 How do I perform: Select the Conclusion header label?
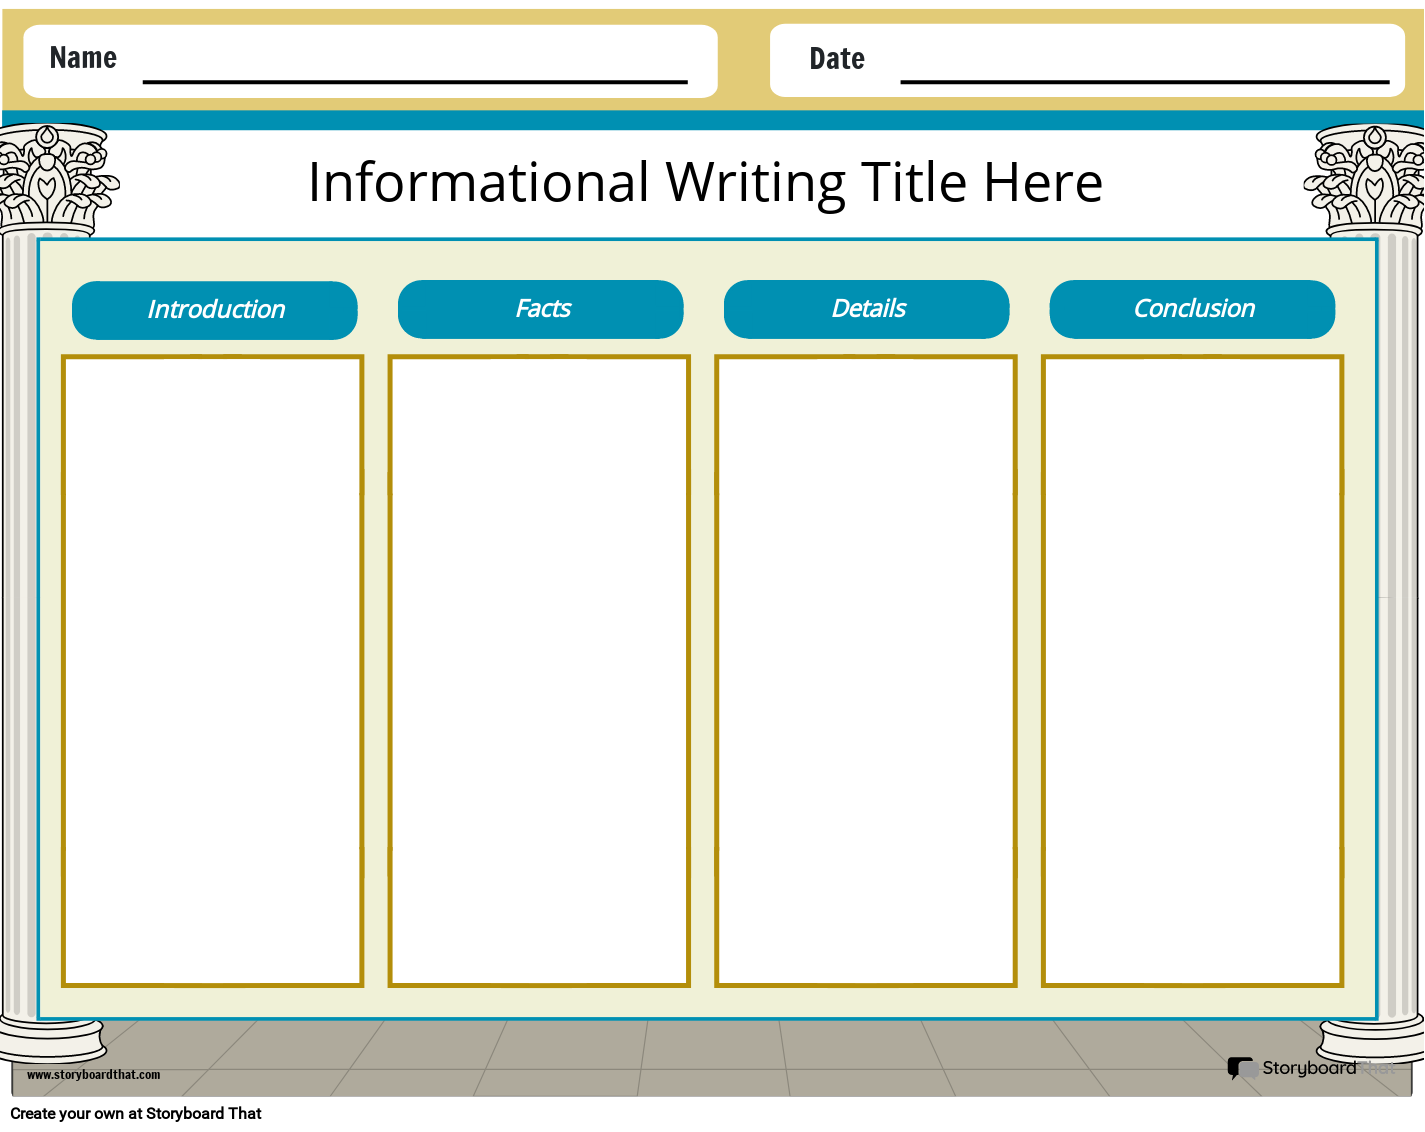pyautogui.click(x=1192, y=309)
